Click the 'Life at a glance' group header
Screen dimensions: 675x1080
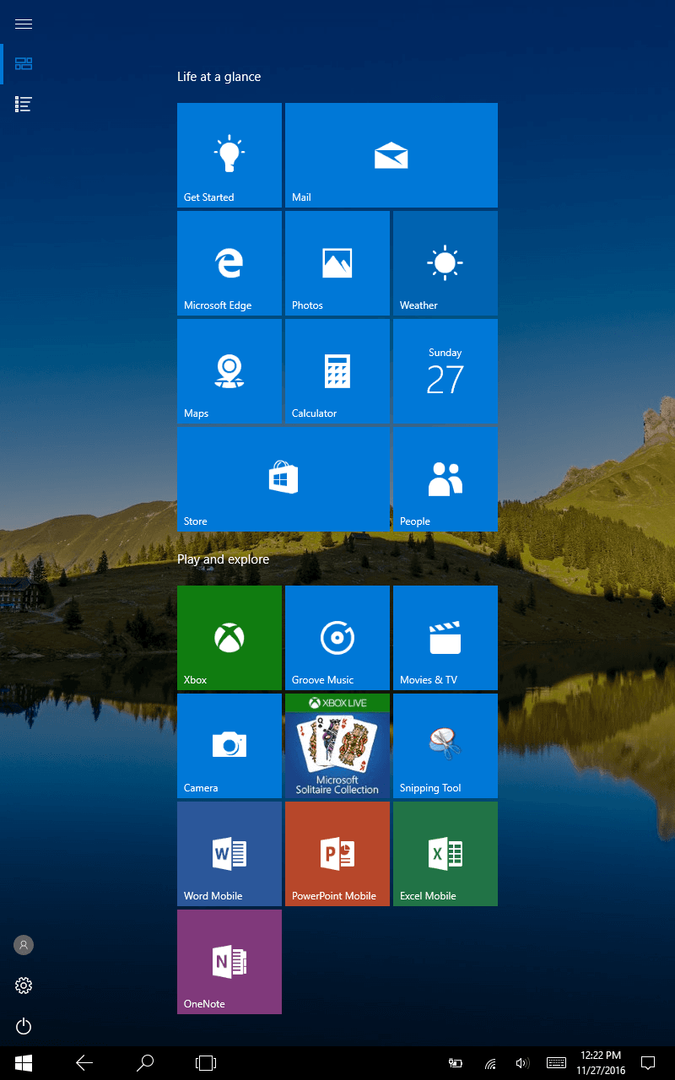219,76
